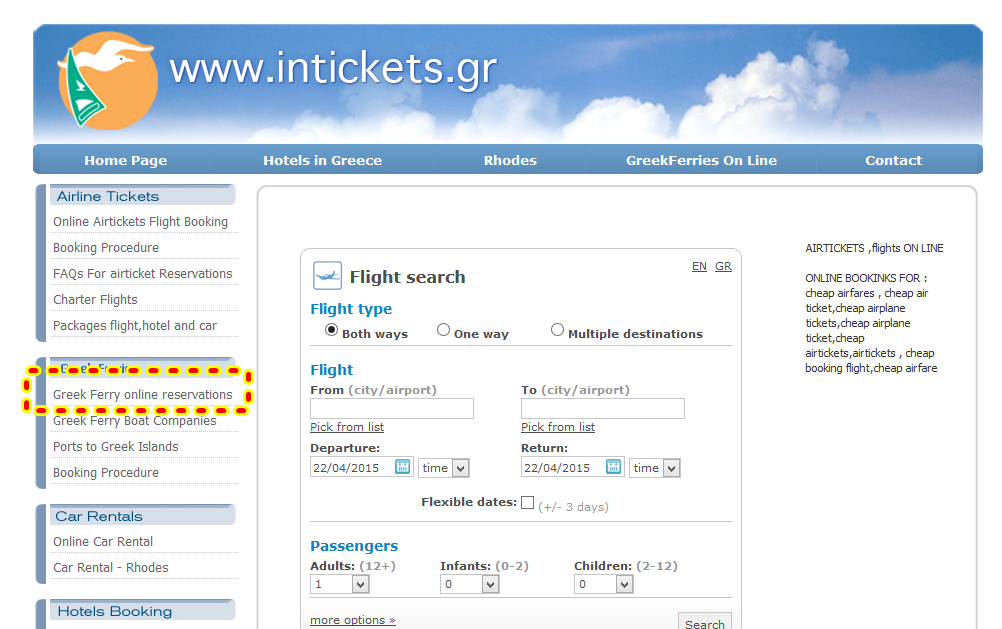Open Car Rental - Rhodes link
The height and width of the screenshot is (629, 1002).
(x=111, y=568)
